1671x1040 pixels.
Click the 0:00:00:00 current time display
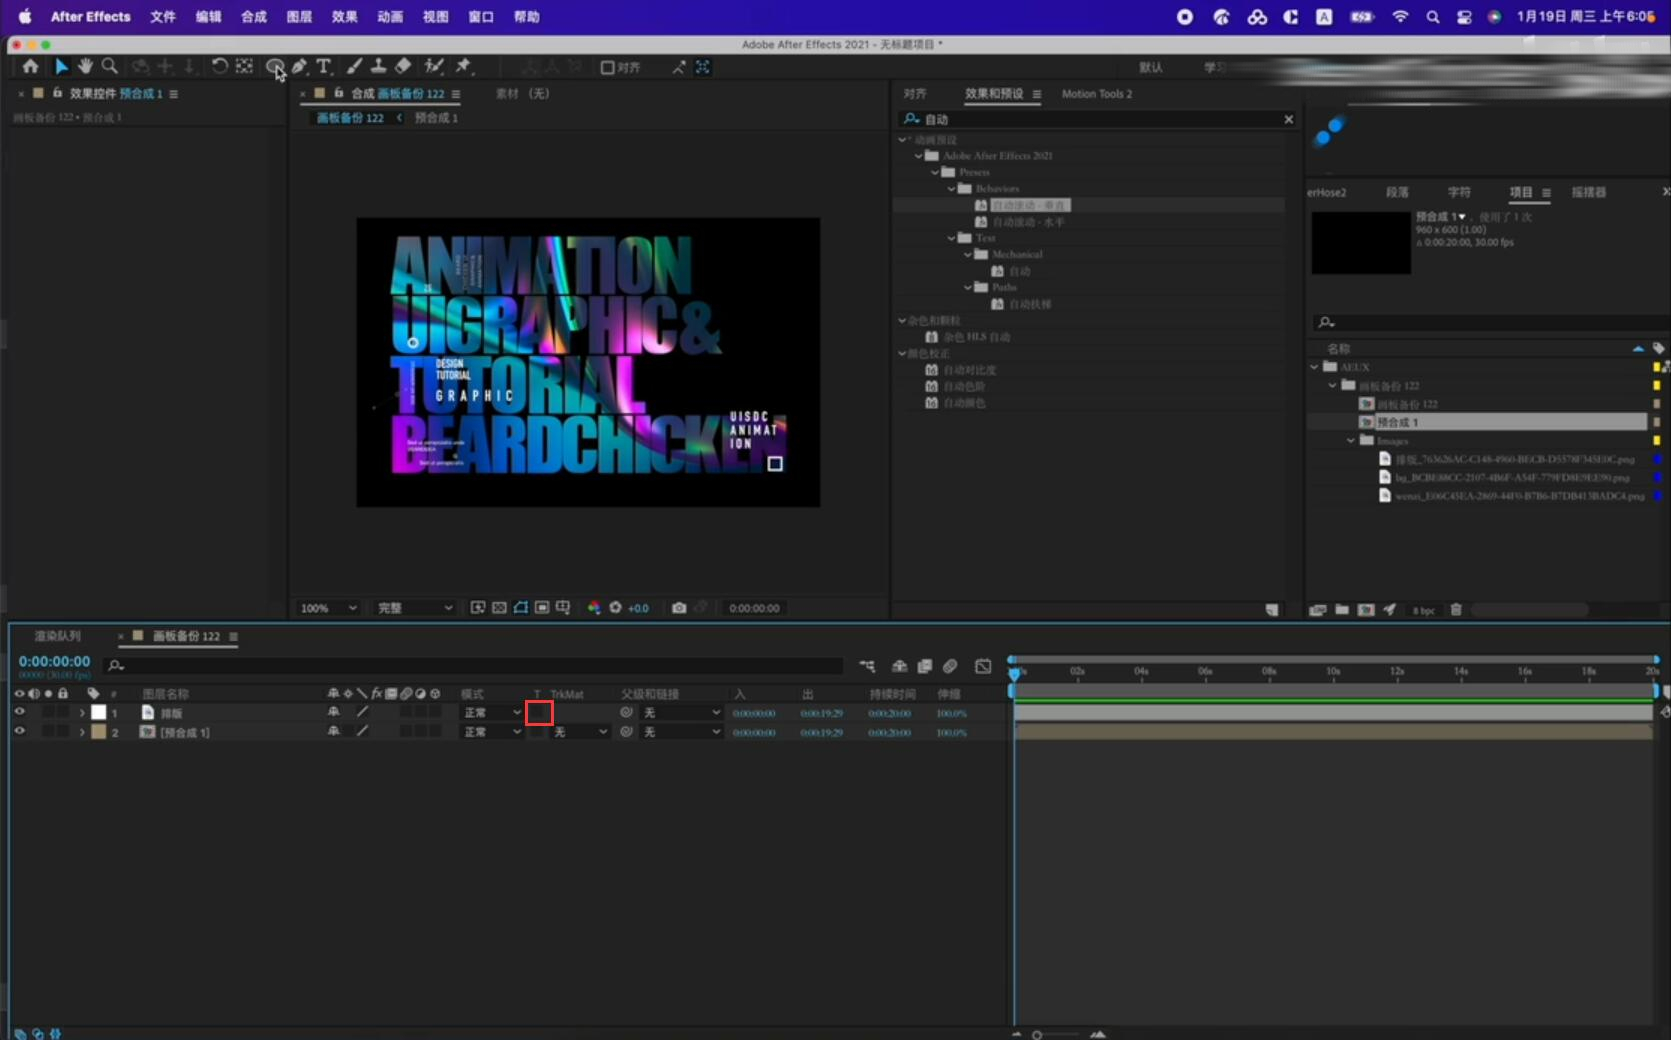(x=54, y=661)
